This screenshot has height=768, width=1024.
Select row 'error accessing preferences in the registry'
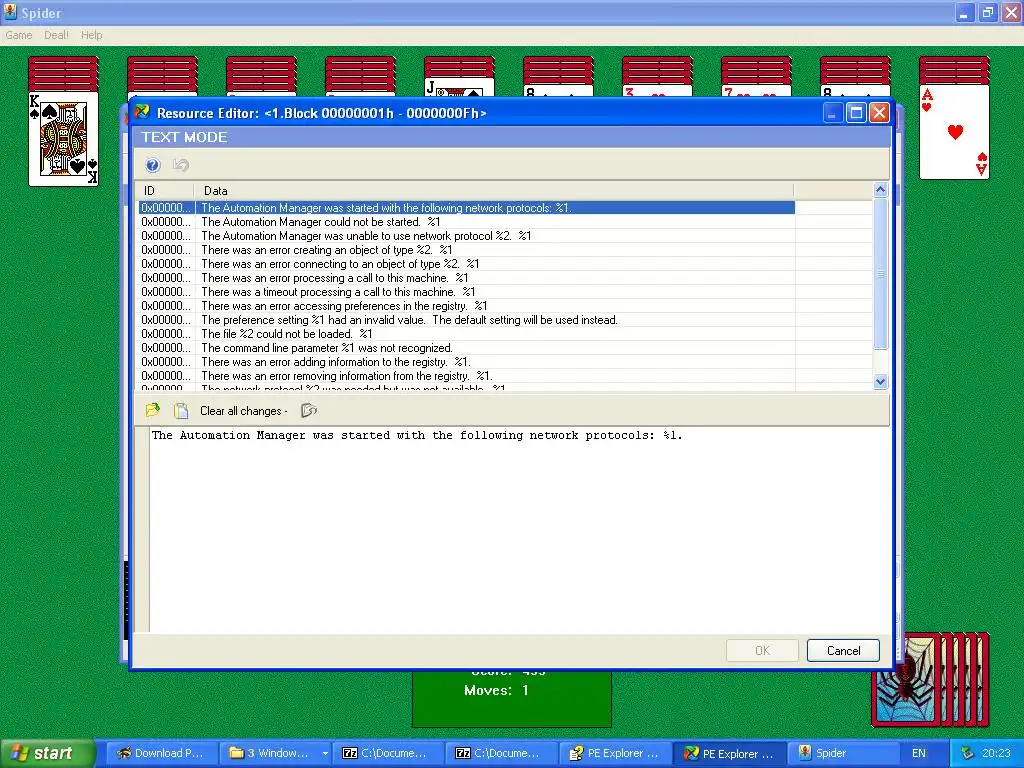pos(467,306)
